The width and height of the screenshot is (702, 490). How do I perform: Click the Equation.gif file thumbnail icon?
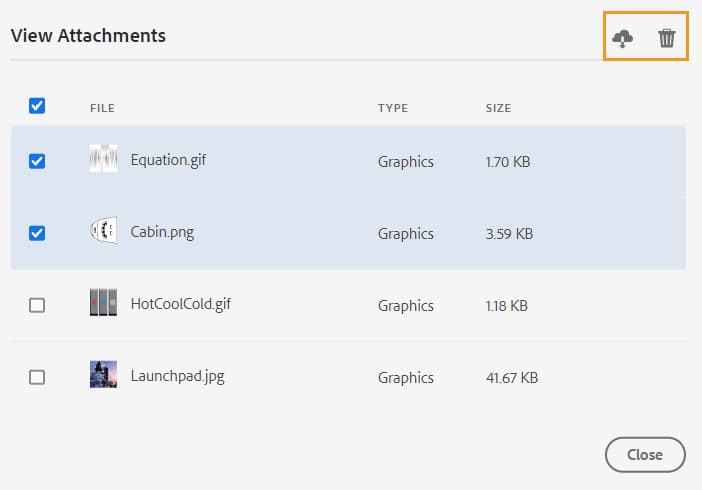pyautogui.click(x=103, y=159)
